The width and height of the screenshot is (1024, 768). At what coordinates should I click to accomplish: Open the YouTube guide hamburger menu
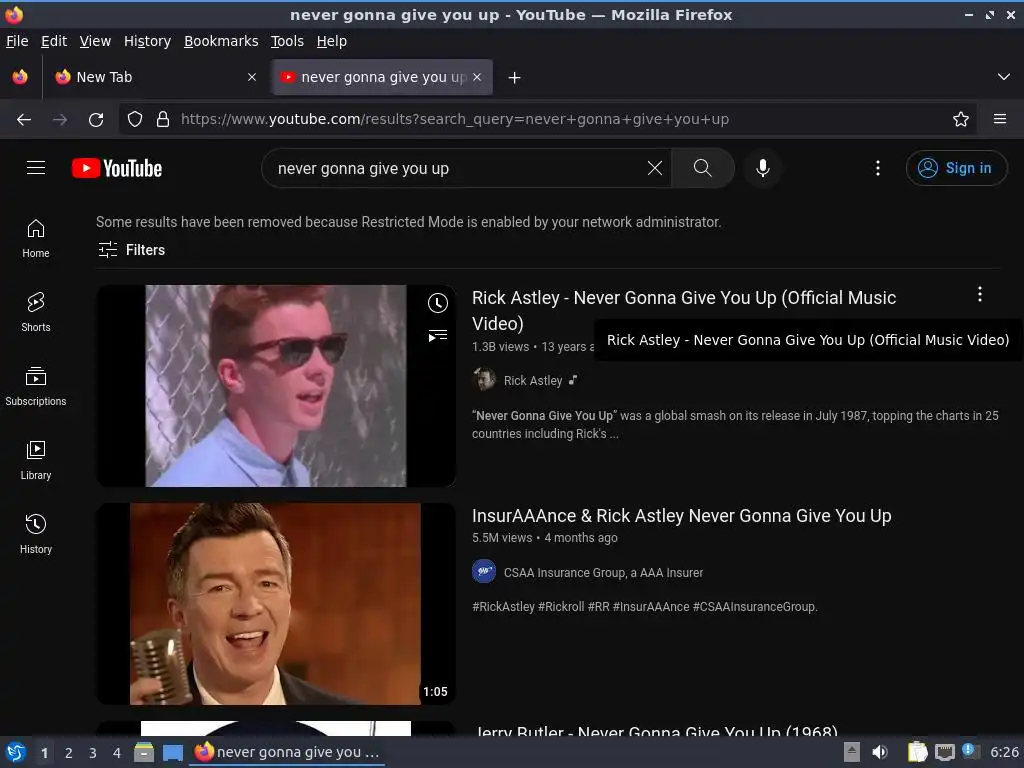(36, 168)
